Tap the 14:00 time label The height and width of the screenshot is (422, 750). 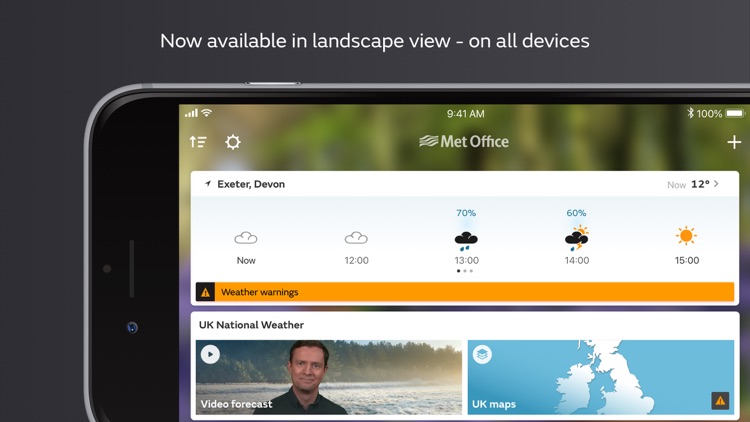click(577, 260)
